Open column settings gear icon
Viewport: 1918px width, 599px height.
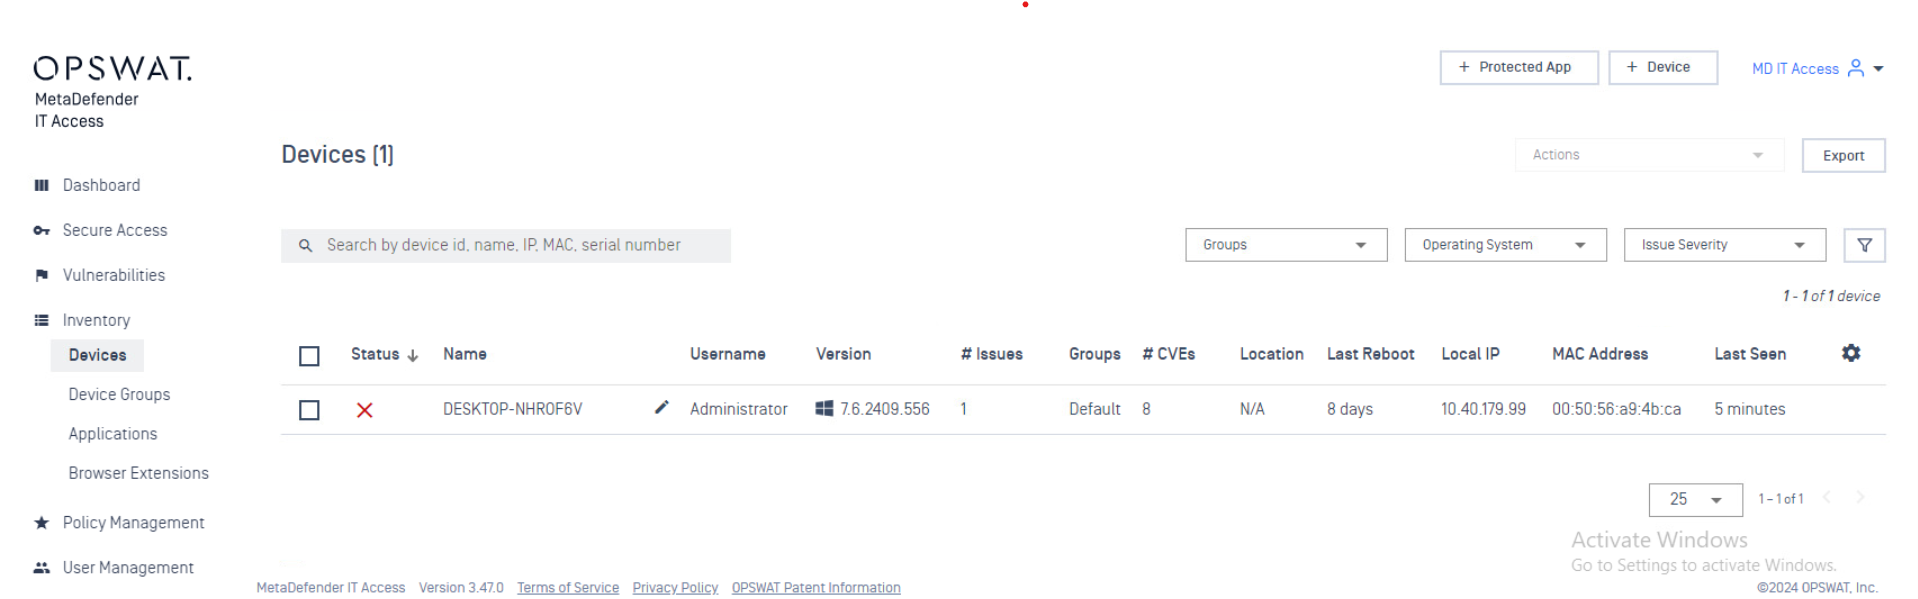(x=1851, y=353)
